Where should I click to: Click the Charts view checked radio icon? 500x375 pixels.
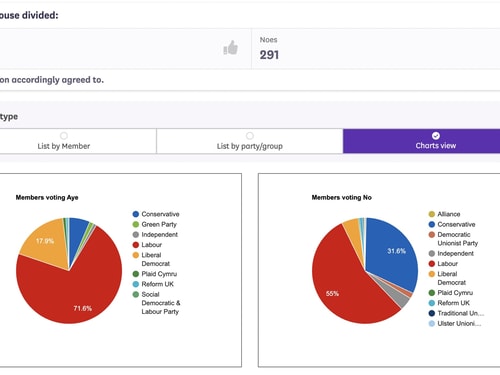tap(435, 136)
